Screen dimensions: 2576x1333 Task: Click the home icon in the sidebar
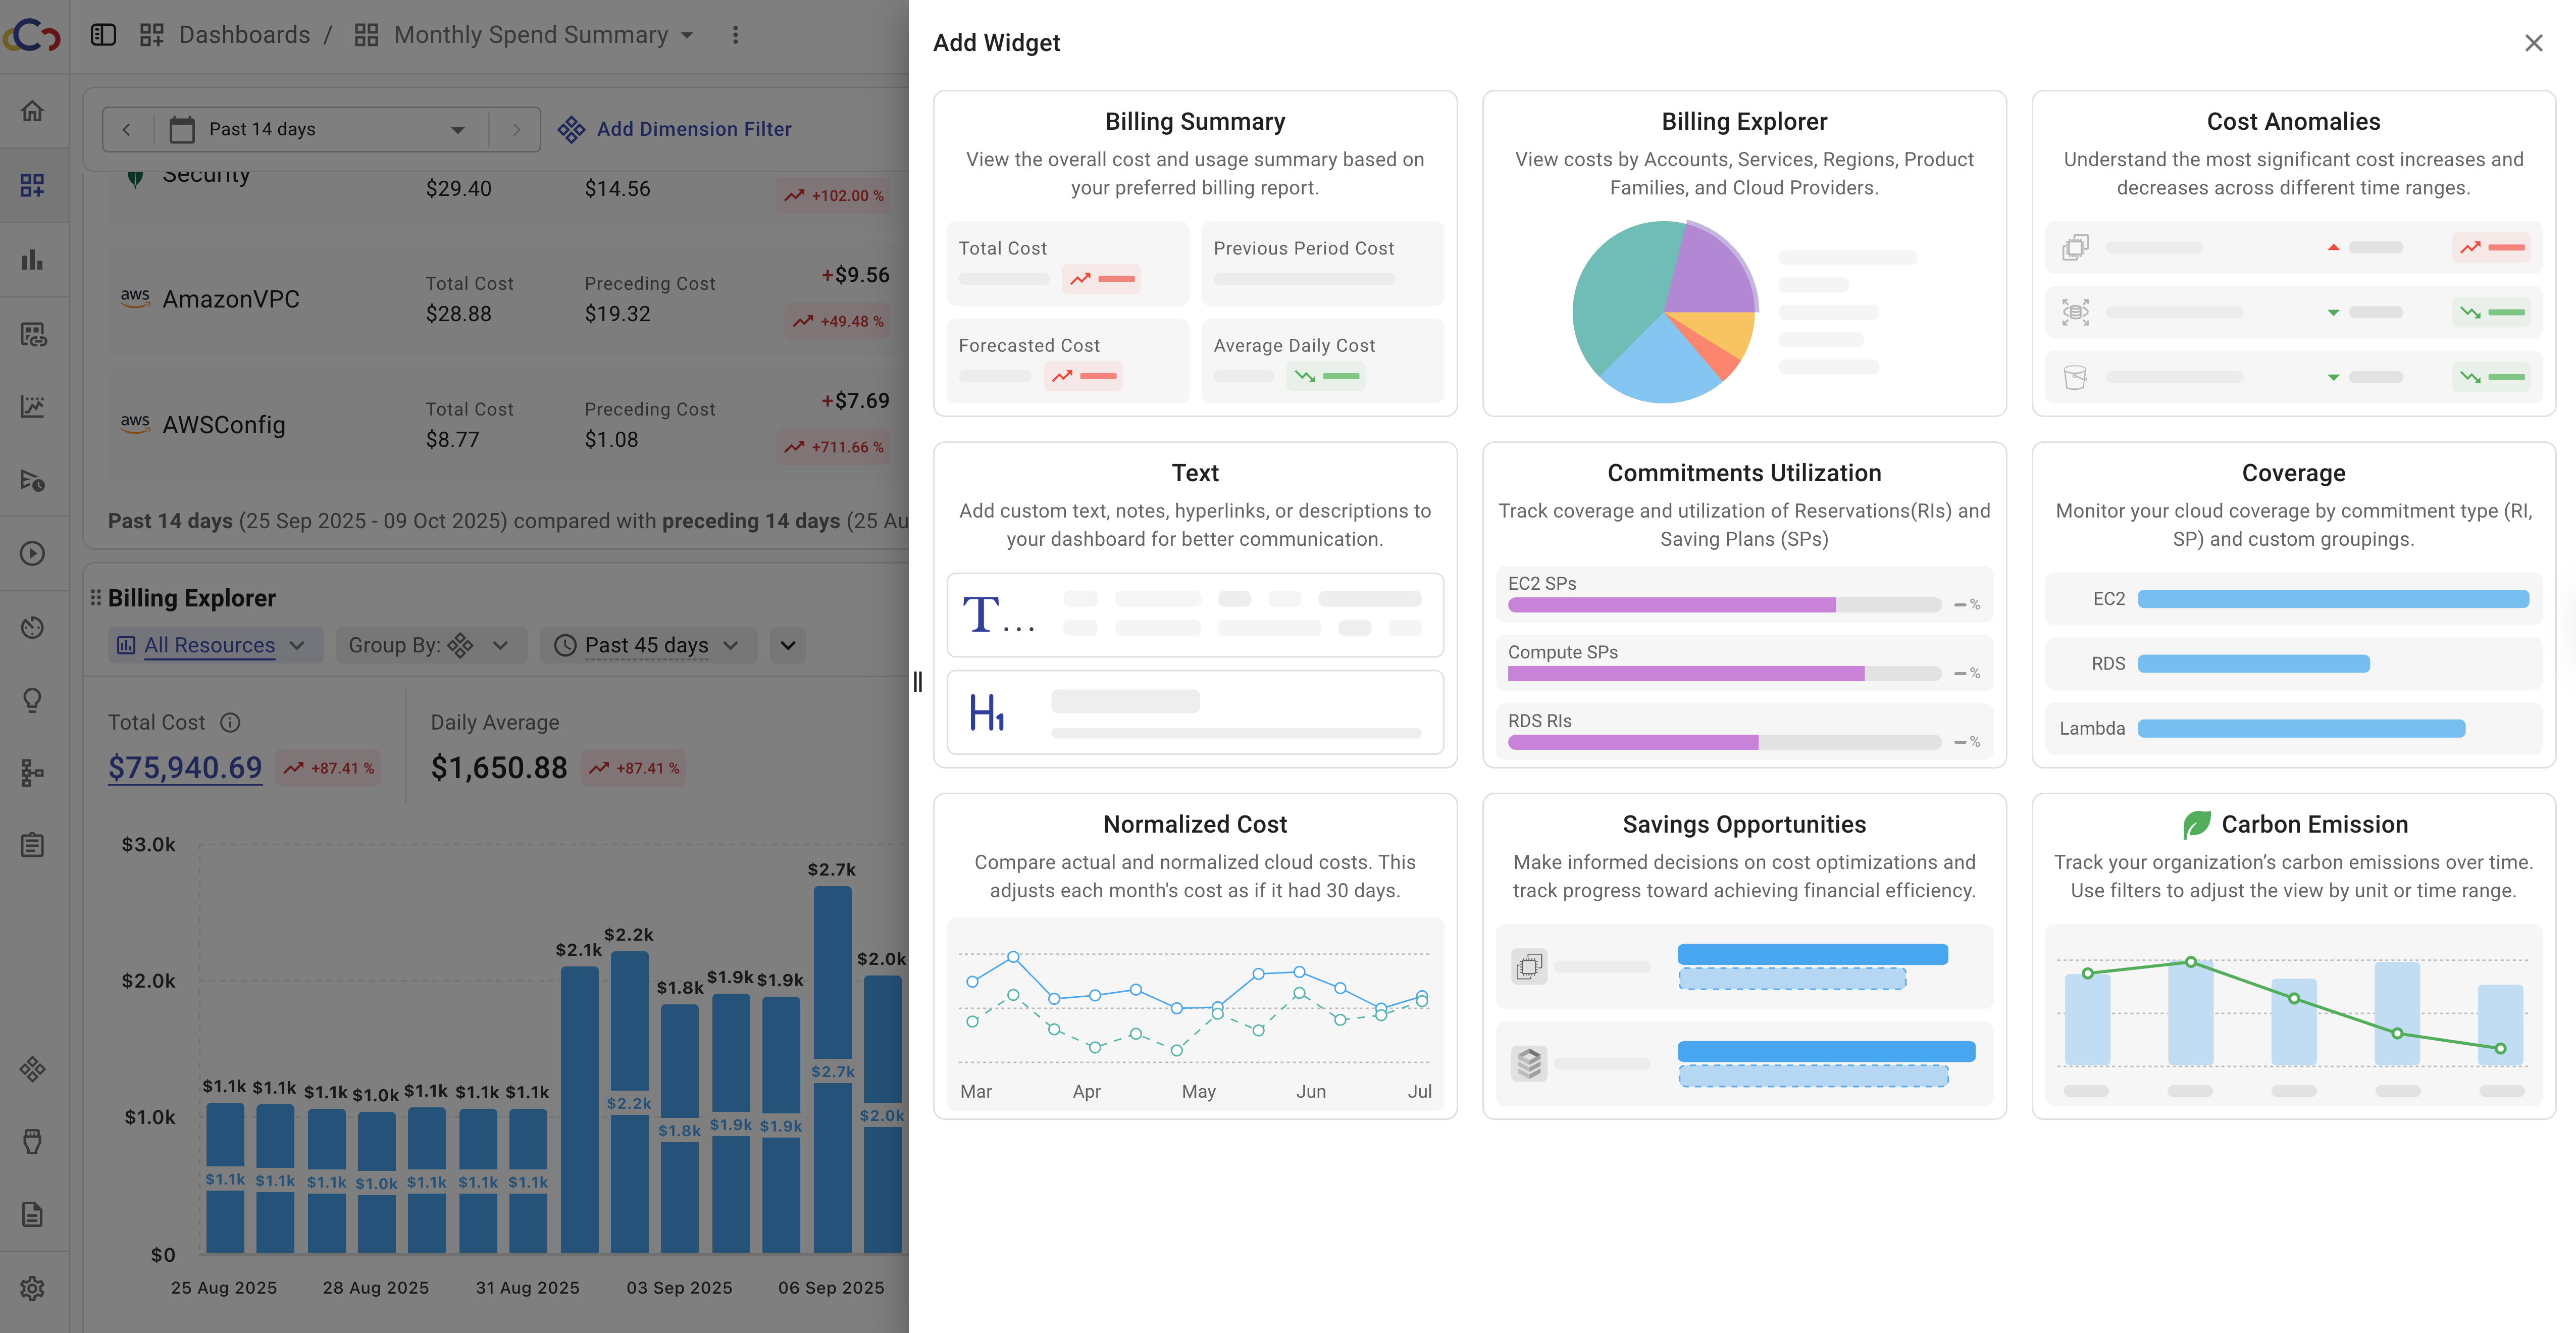pos(33,111)
